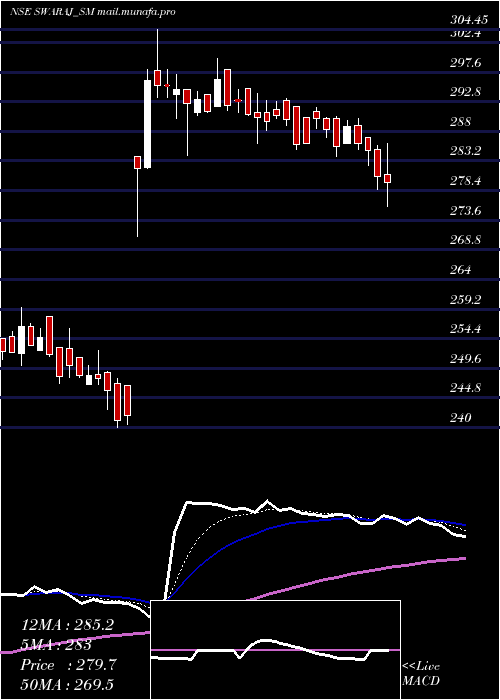Screen dimensions: 500x700
Task: Click the 264 price axis label
Action: 460,270
